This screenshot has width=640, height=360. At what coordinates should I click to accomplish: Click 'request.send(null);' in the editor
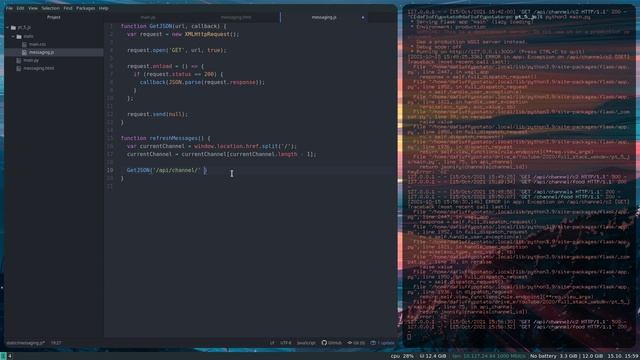(x=158, y=114)
